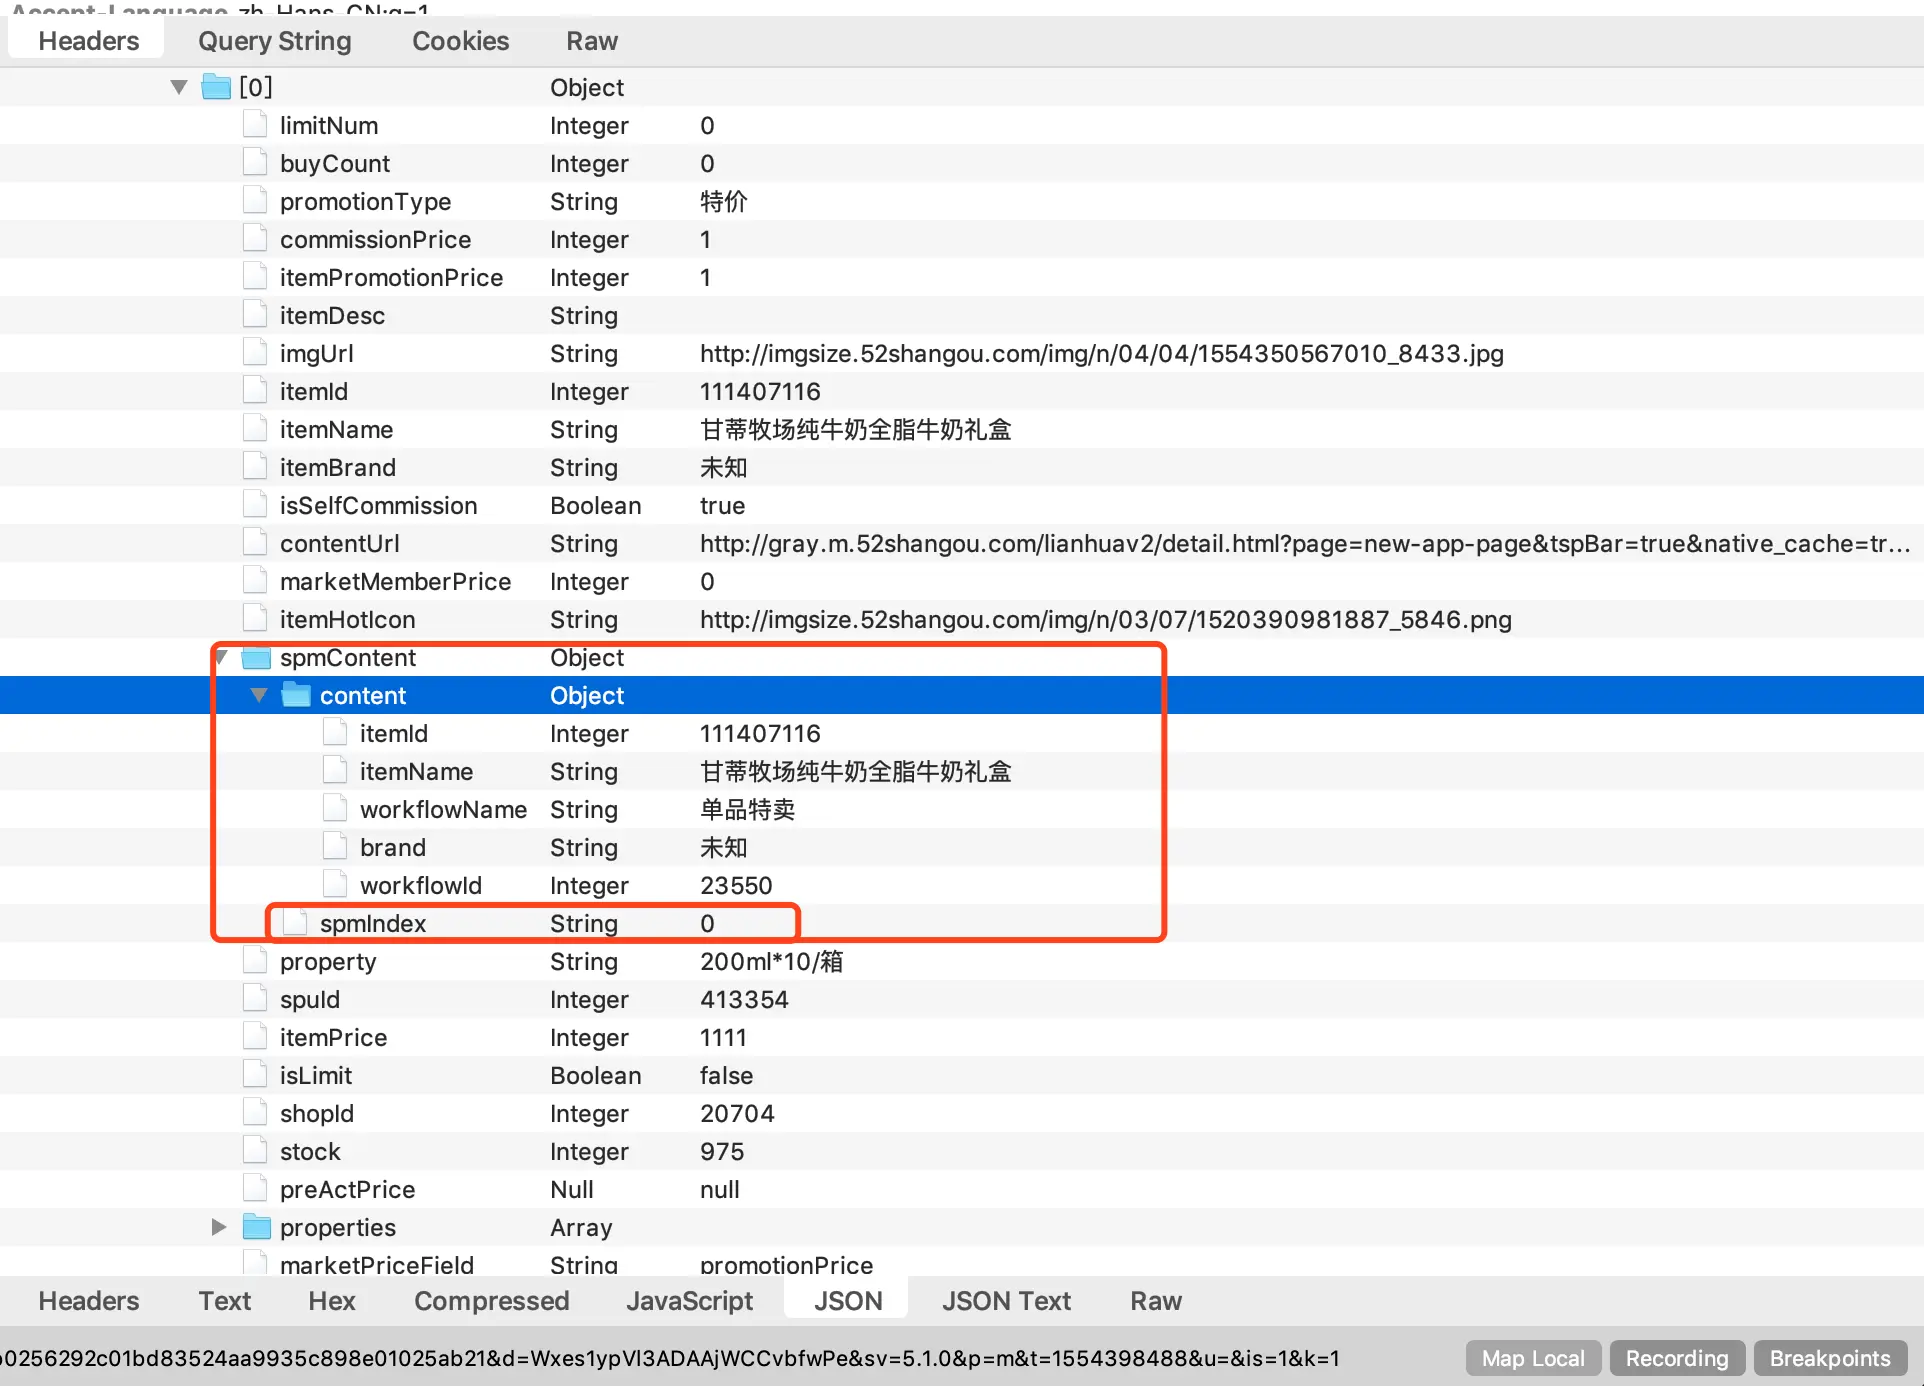Click the file icon beside workflowName
1924x1386 pixels.
pos(335,809)
